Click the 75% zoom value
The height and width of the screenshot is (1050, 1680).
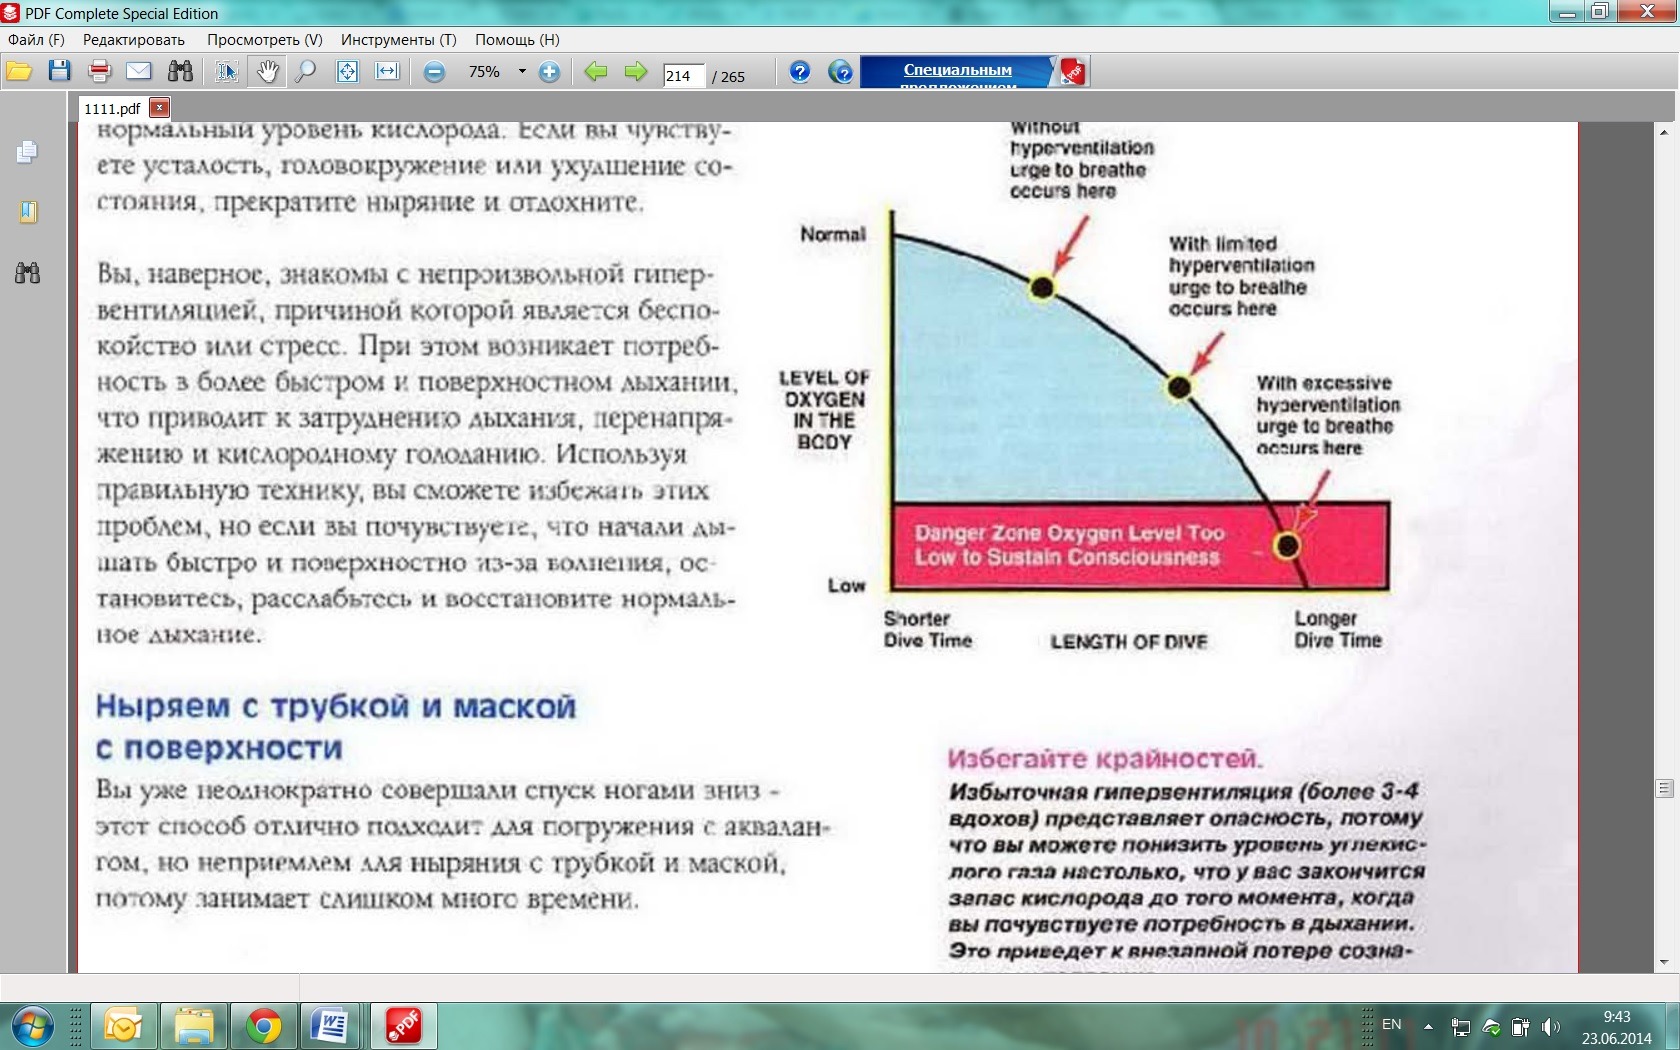[x=484, y=72]
